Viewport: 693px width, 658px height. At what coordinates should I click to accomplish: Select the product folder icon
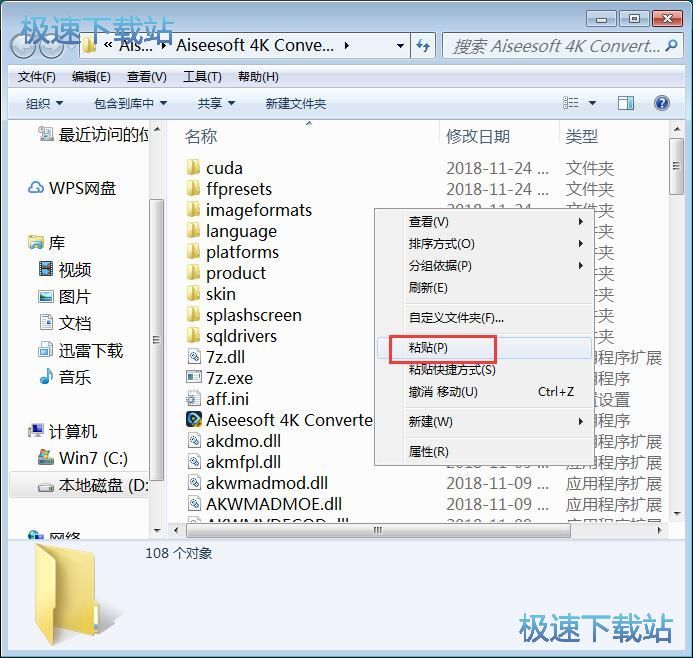pos(193,273)
